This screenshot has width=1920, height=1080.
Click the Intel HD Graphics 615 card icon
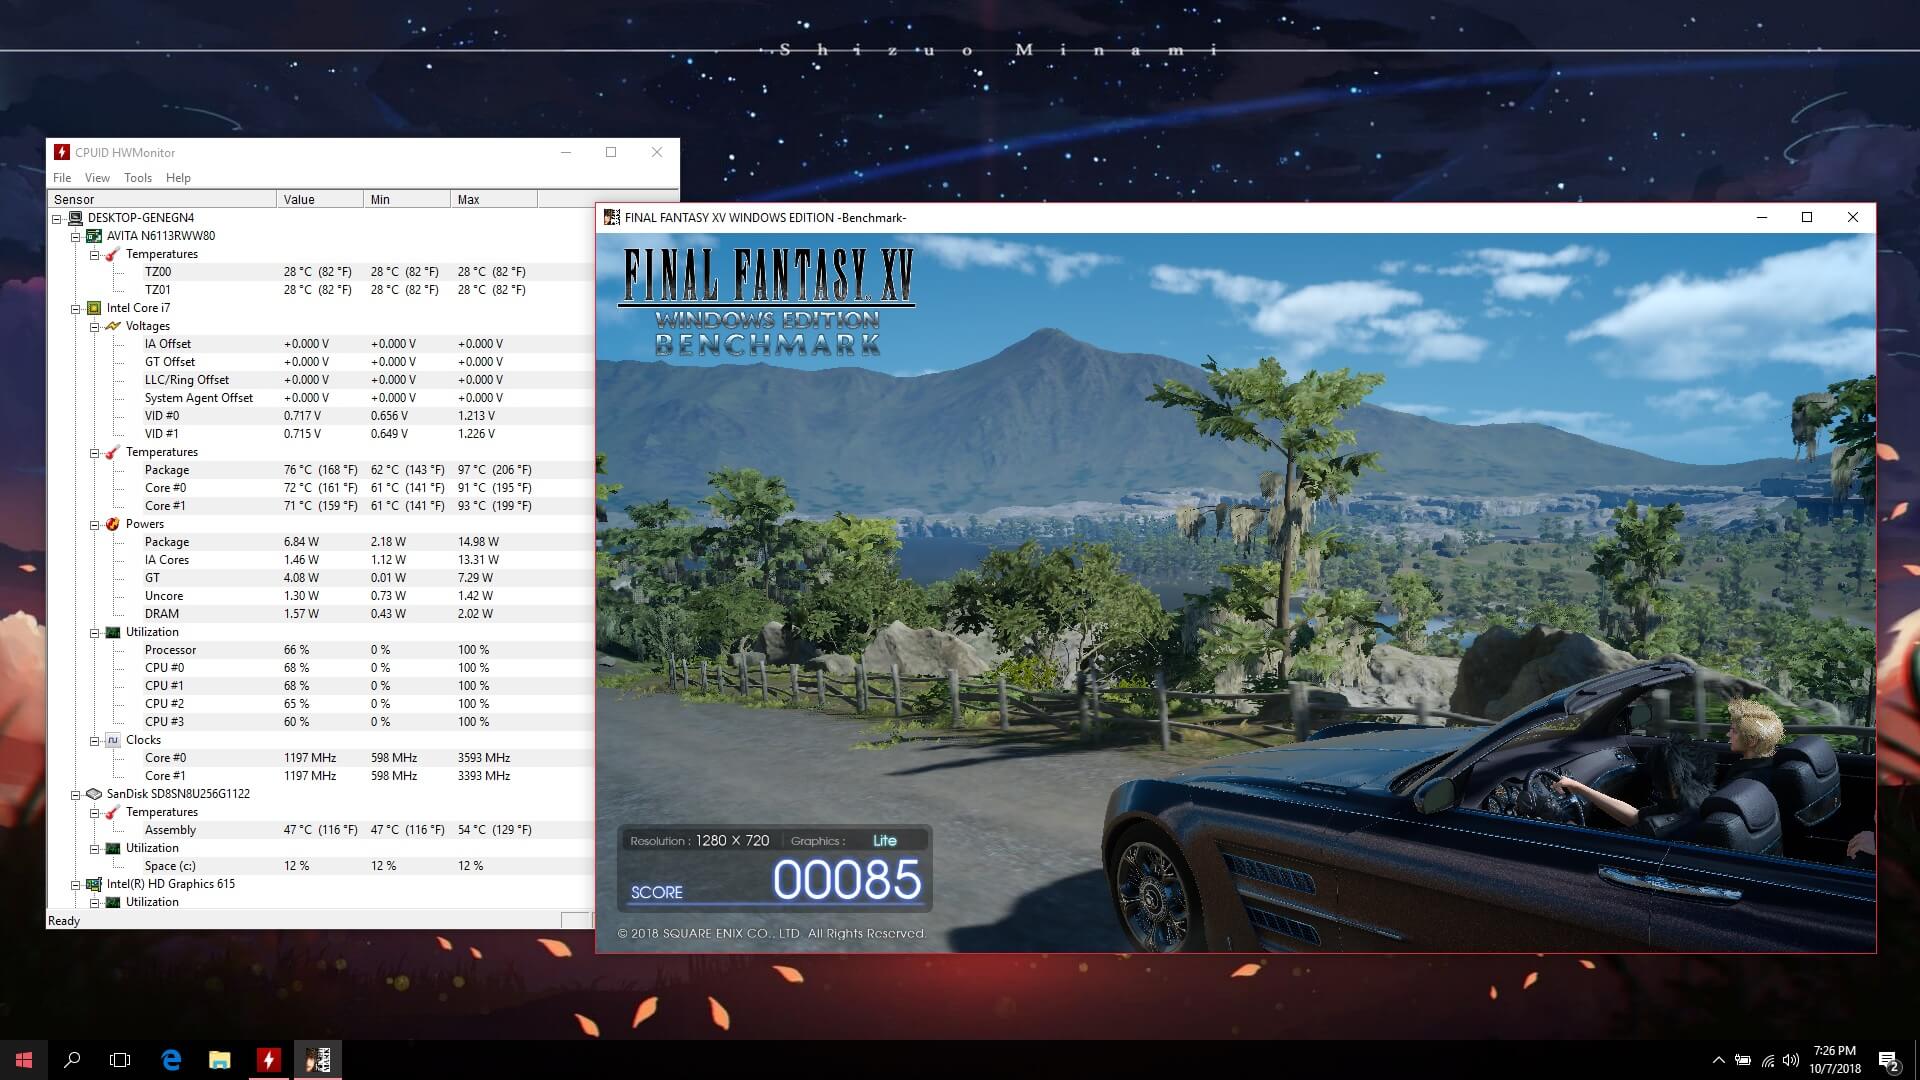point(93,884)
